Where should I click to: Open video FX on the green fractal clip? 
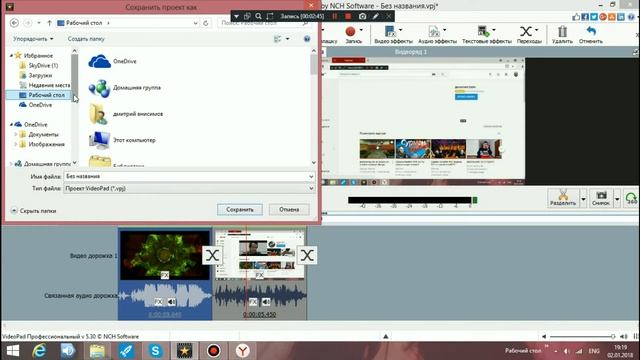(164, 276)
